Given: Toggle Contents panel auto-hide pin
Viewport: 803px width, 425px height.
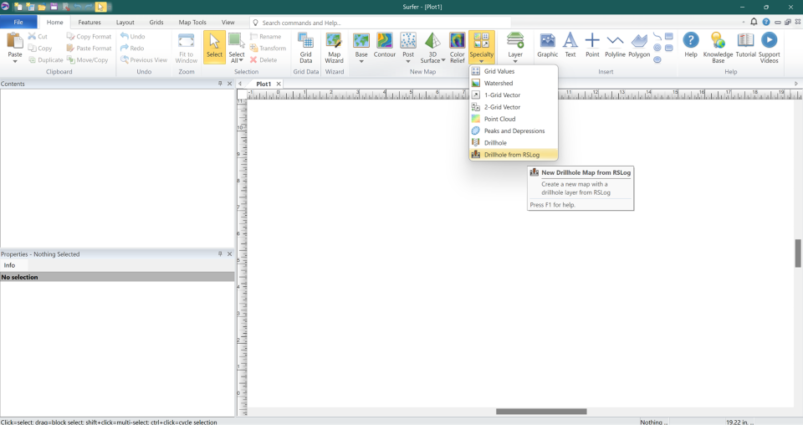Looking at the screenshot, I should click(220, 83).
